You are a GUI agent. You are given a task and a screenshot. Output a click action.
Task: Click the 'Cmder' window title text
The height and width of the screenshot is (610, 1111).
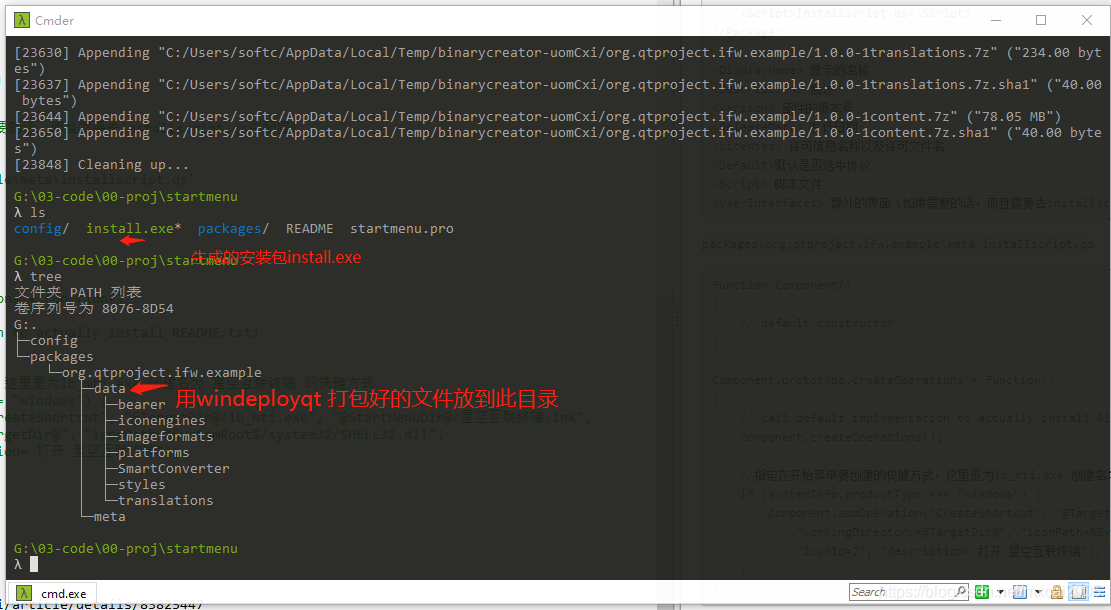[55, 21]
